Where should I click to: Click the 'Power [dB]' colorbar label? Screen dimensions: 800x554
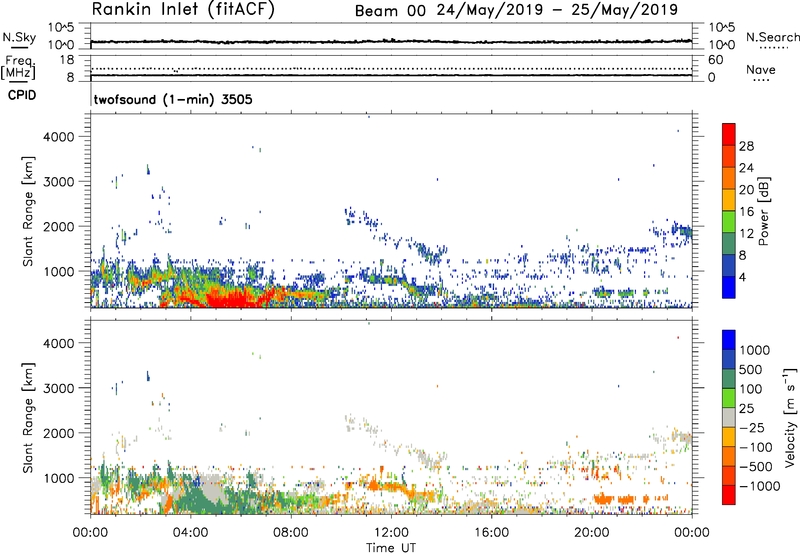(x=763, y=212)
